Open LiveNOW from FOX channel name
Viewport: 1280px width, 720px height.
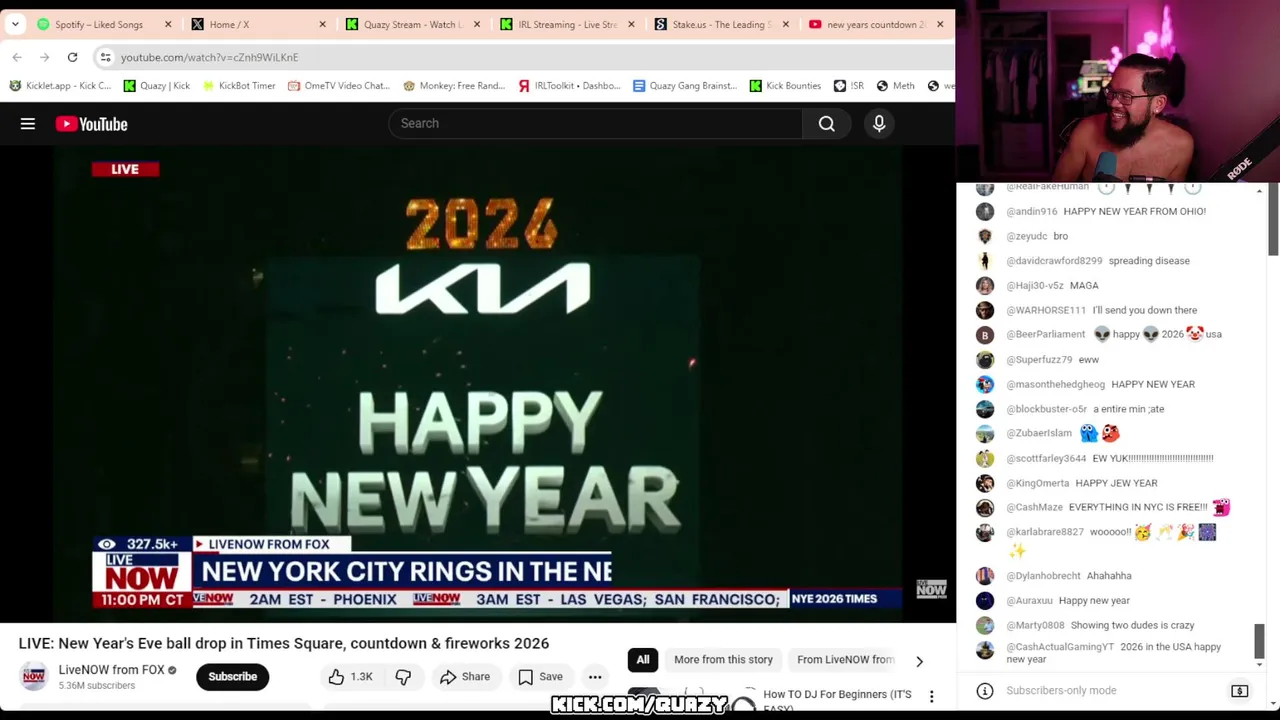pos(111,670)
